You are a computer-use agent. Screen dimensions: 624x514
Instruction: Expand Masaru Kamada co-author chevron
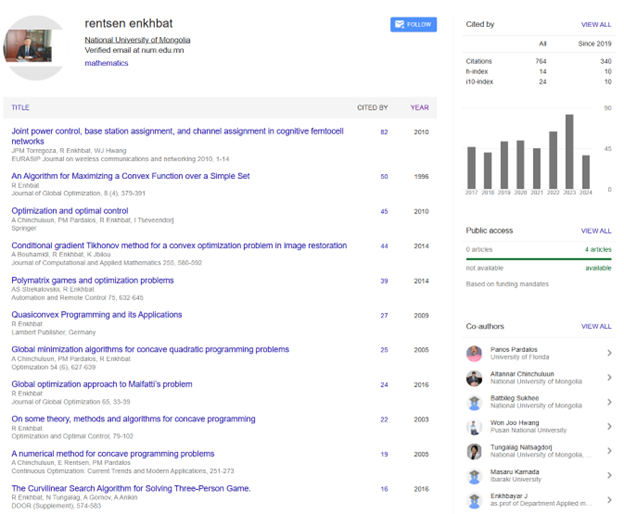pos(609,474)
